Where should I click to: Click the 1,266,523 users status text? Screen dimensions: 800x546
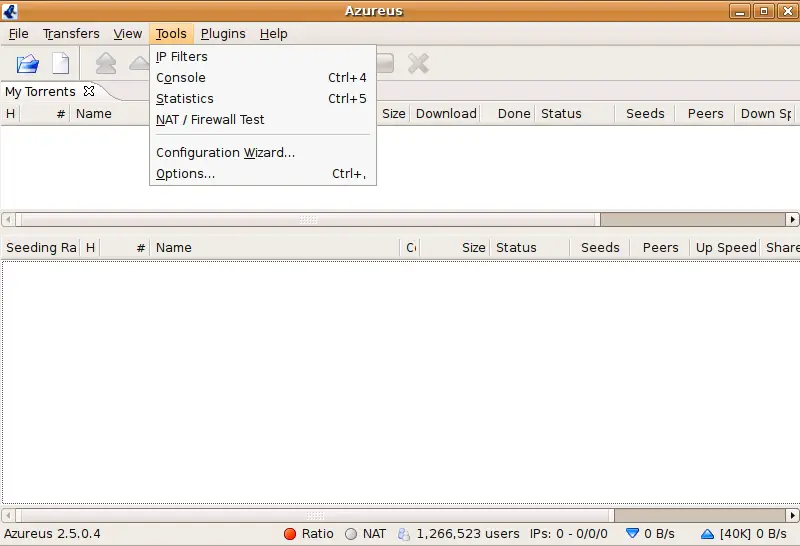pos(468,534)
